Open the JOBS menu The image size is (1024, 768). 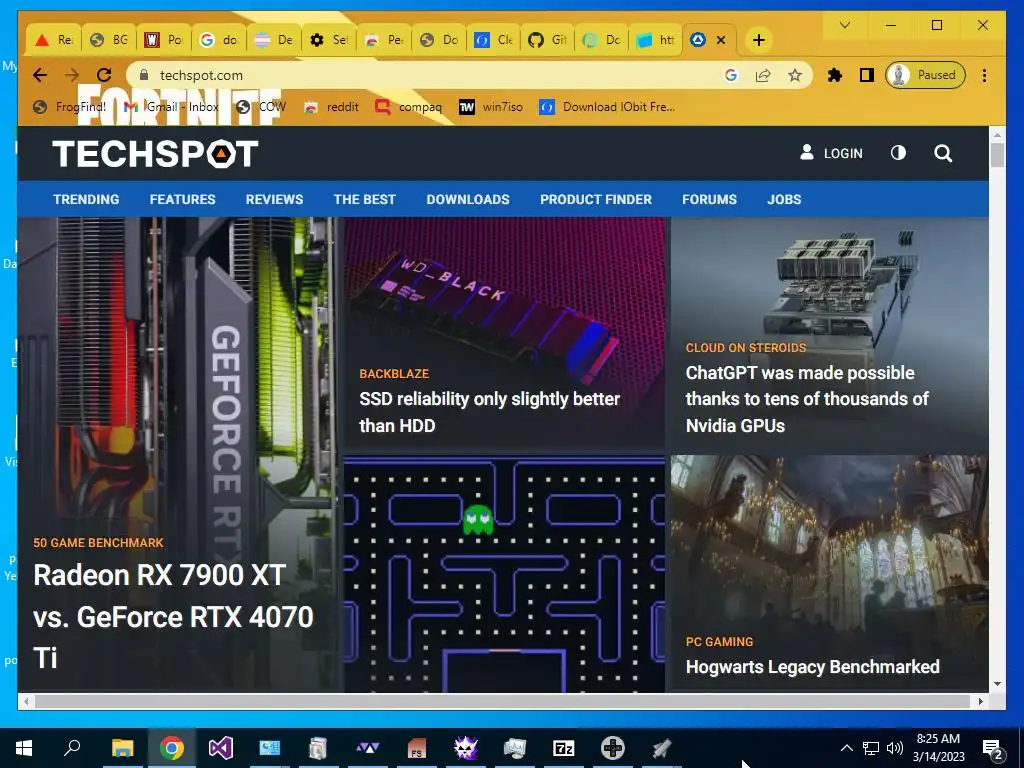click(784, 199)
